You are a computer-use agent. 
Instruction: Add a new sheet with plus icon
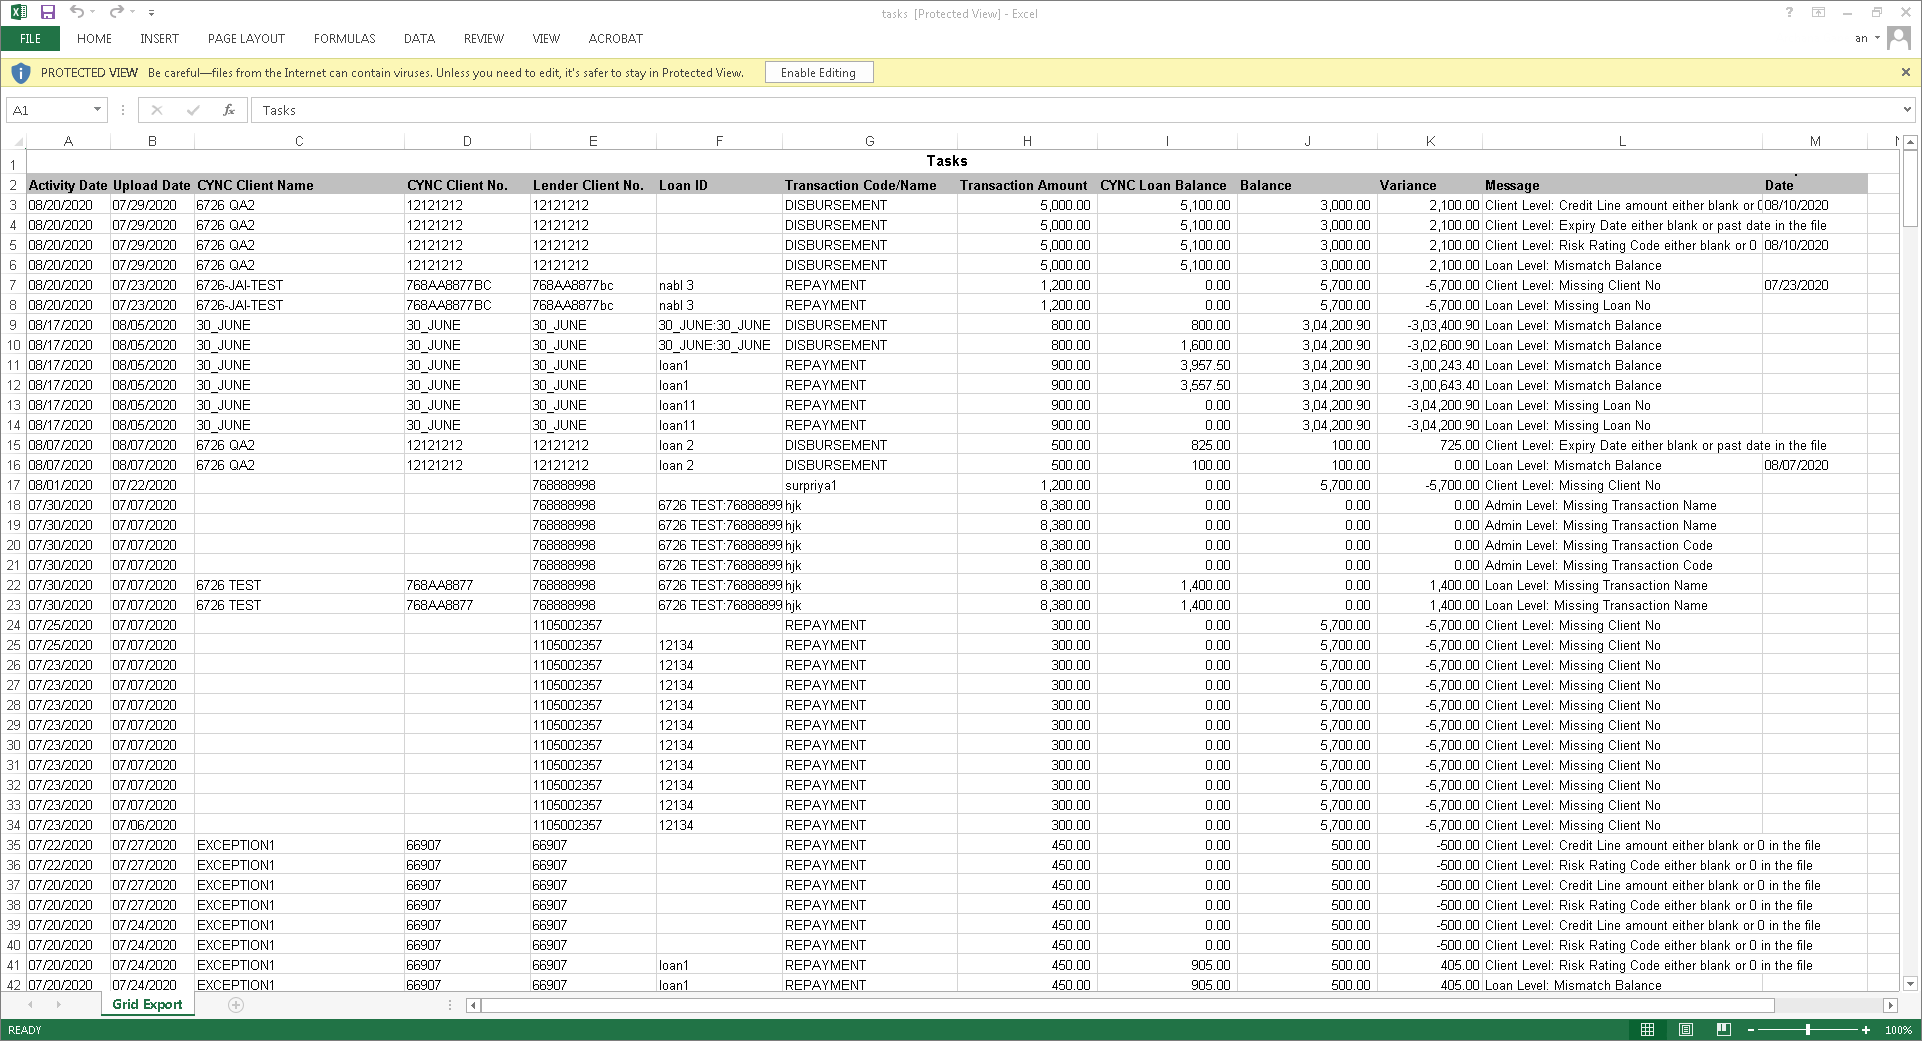click(236, 1005)
